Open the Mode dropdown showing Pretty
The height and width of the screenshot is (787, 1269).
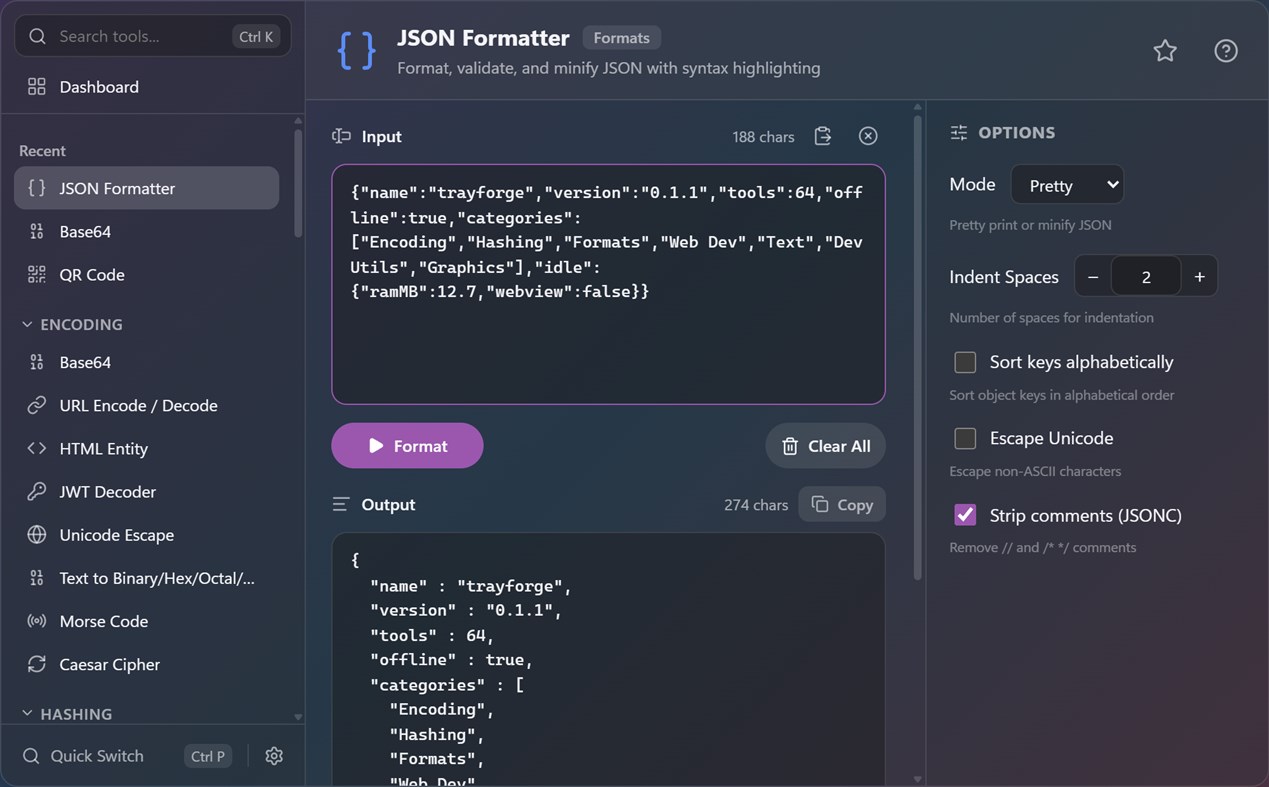1067,185
